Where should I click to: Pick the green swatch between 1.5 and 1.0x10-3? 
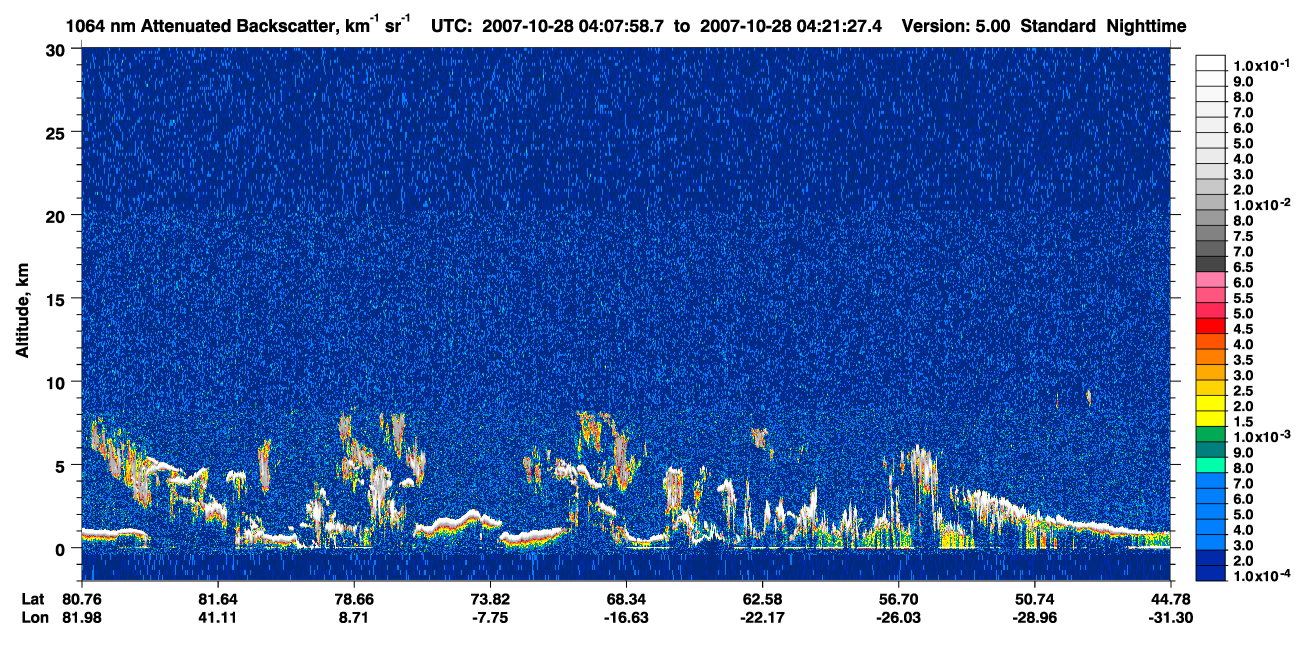(1211, 434)
